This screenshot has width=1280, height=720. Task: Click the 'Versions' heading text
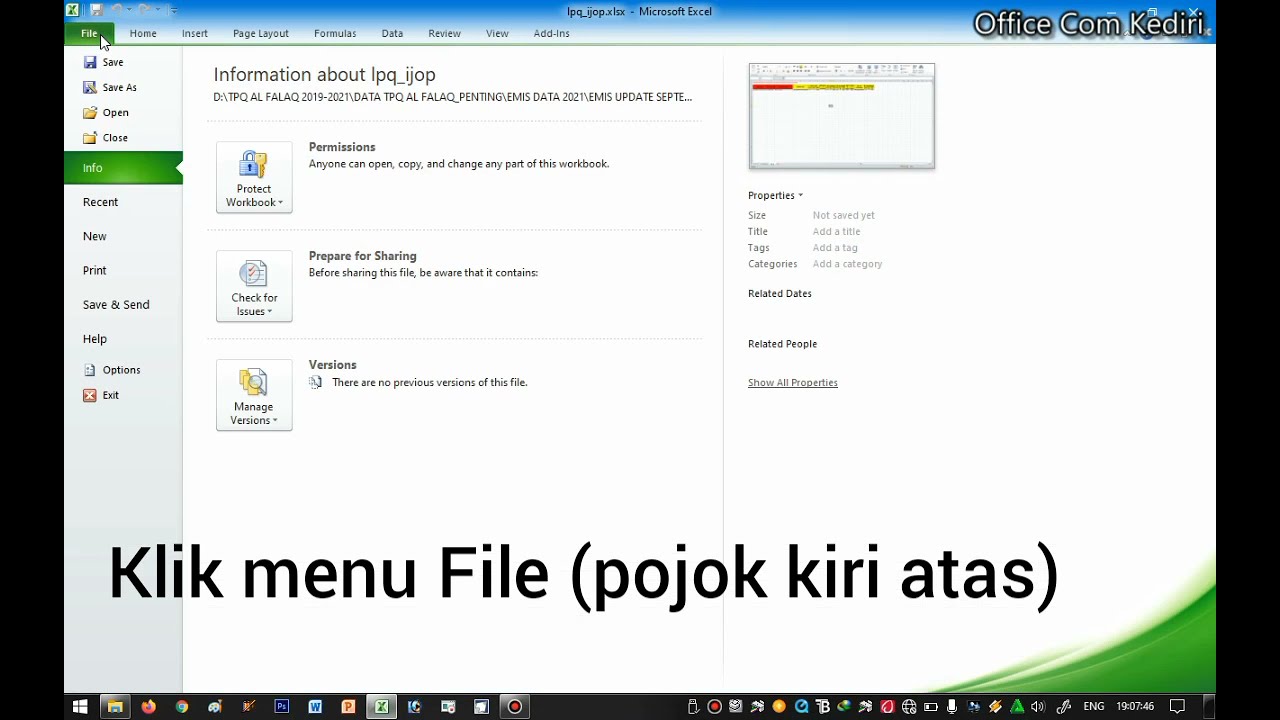pos(333,365)
